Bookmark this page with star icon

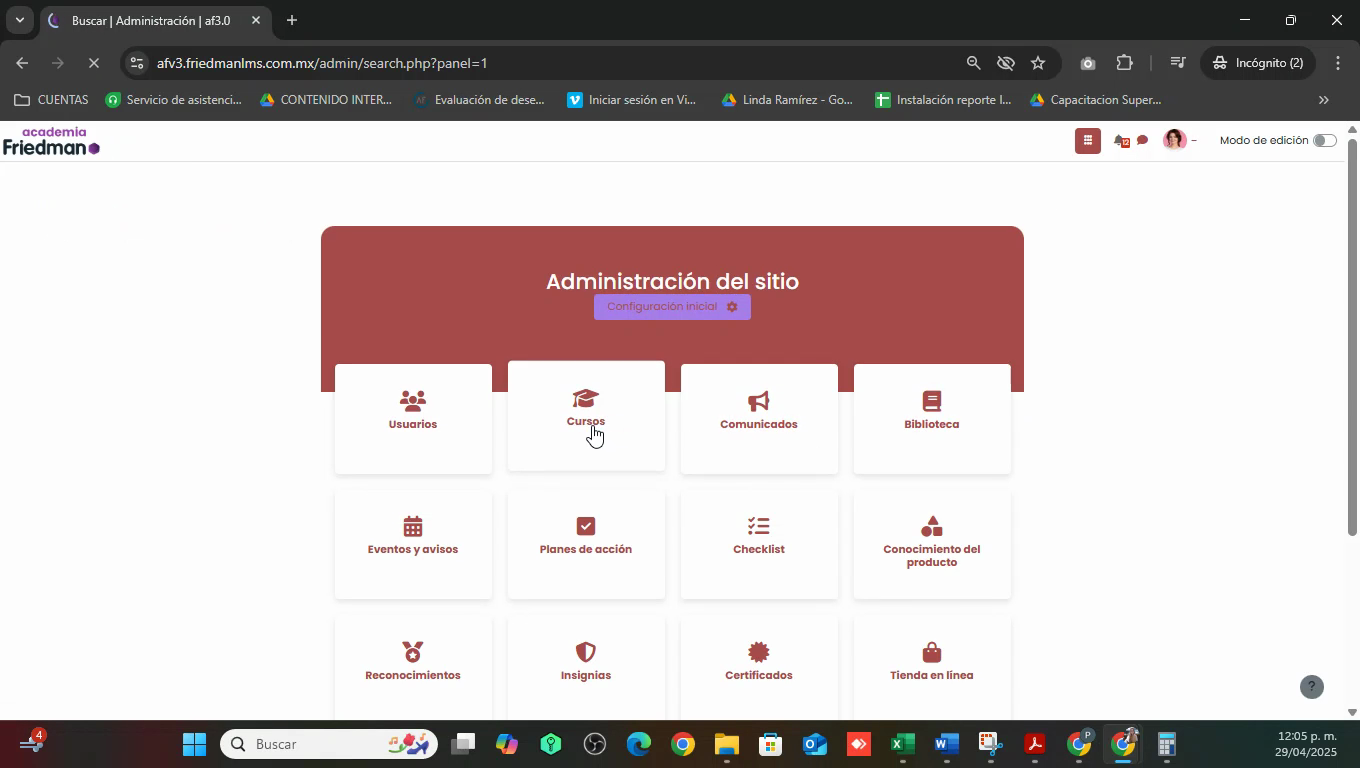(1038, 63)
